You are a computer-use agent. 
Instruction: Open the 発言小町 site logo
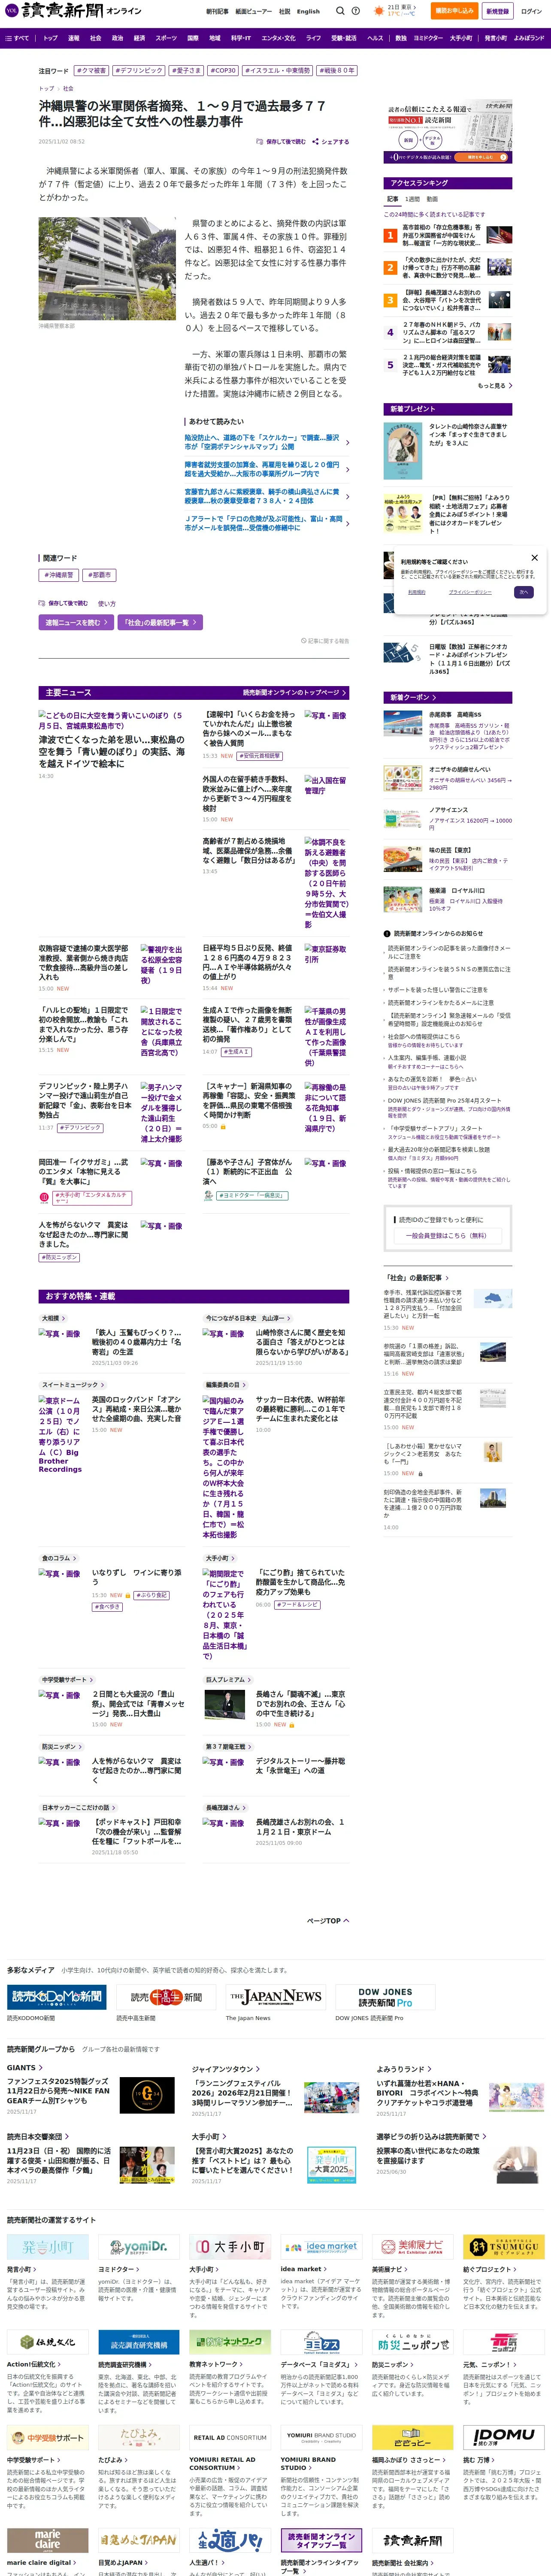tap(47, 2247)
